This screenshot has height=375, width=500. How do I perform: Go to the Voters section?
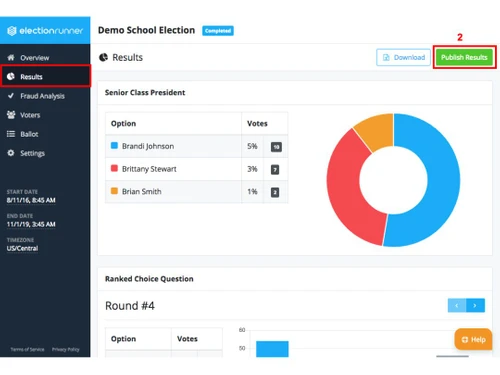pyautogui.click(x=45, y=115)
